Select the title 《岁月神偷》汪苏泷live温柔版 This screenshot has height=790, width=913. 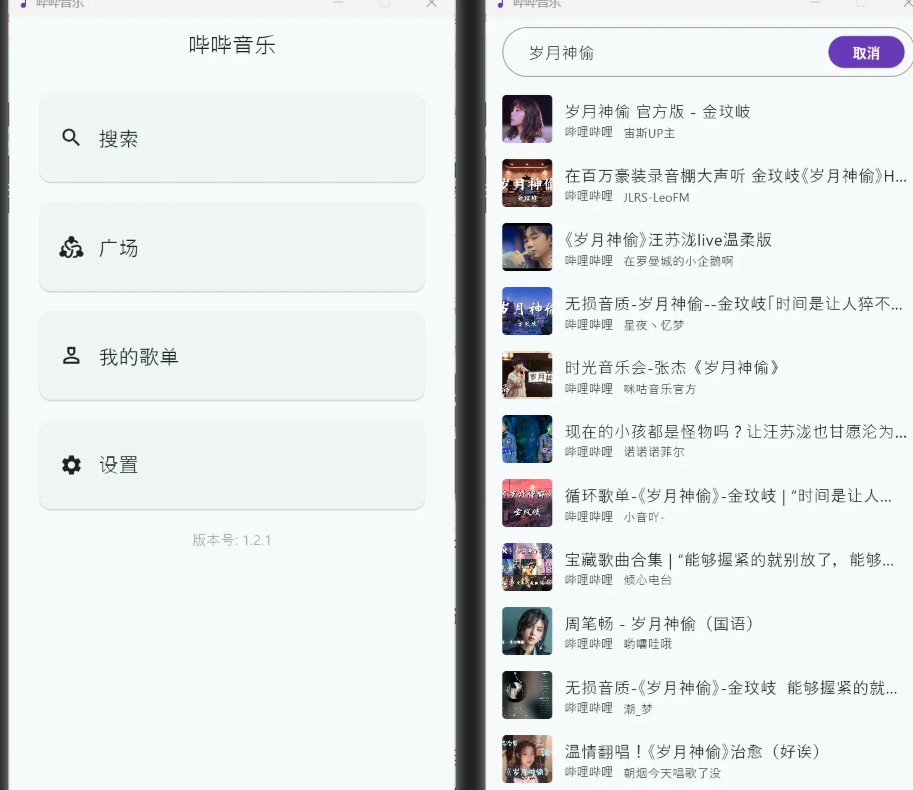pos(668,239)
